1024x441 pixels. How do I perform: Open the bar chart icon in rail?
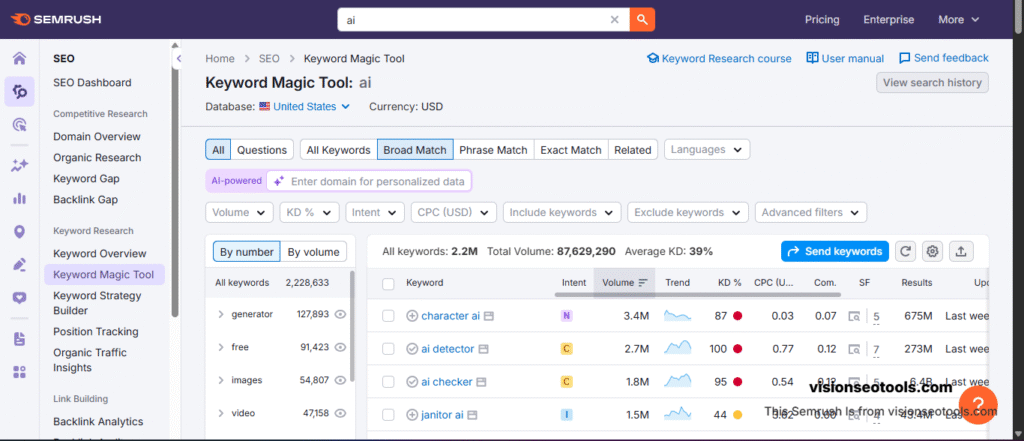coord(20,199)
